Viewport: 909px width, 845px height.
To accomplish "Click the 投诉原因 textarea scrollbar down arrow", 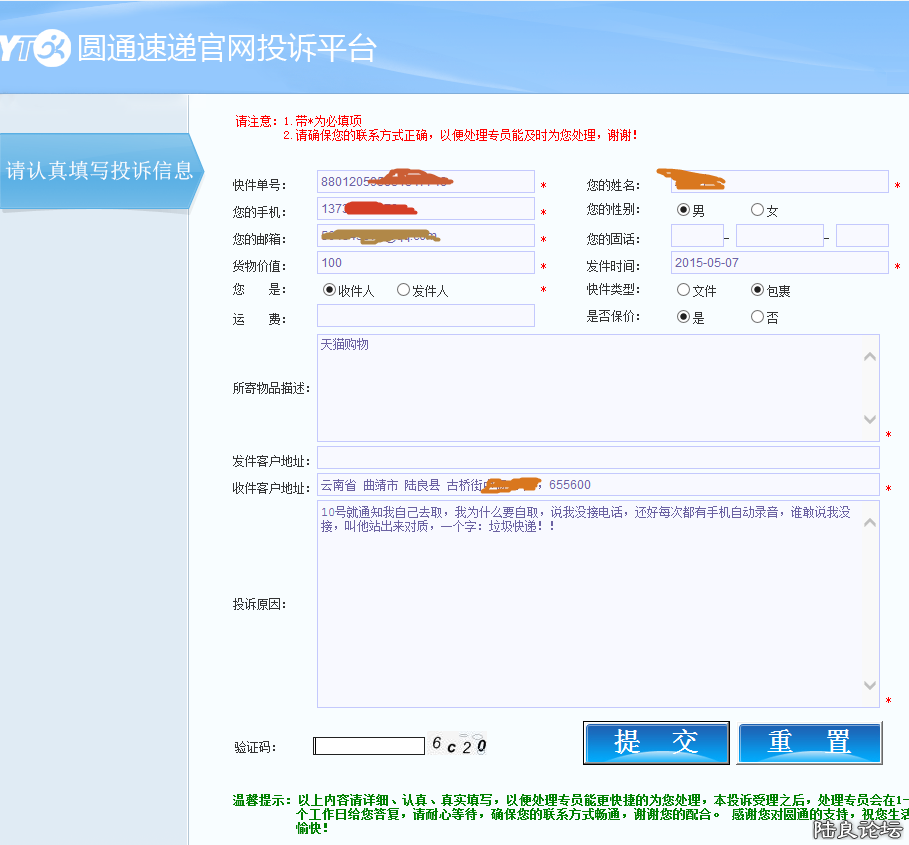I will coord(871,687).
